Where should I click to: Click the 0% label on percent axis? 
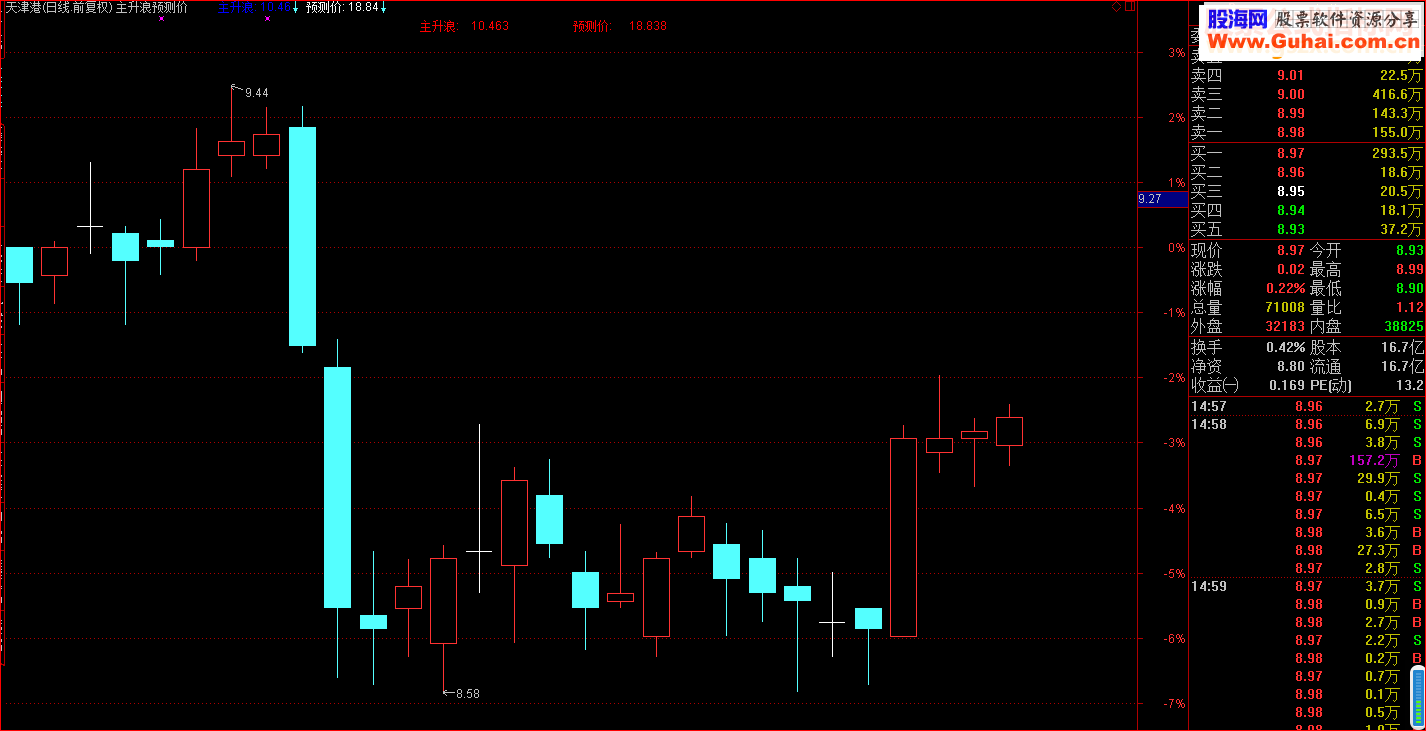pyautogui.click(x=1176, y=247)
